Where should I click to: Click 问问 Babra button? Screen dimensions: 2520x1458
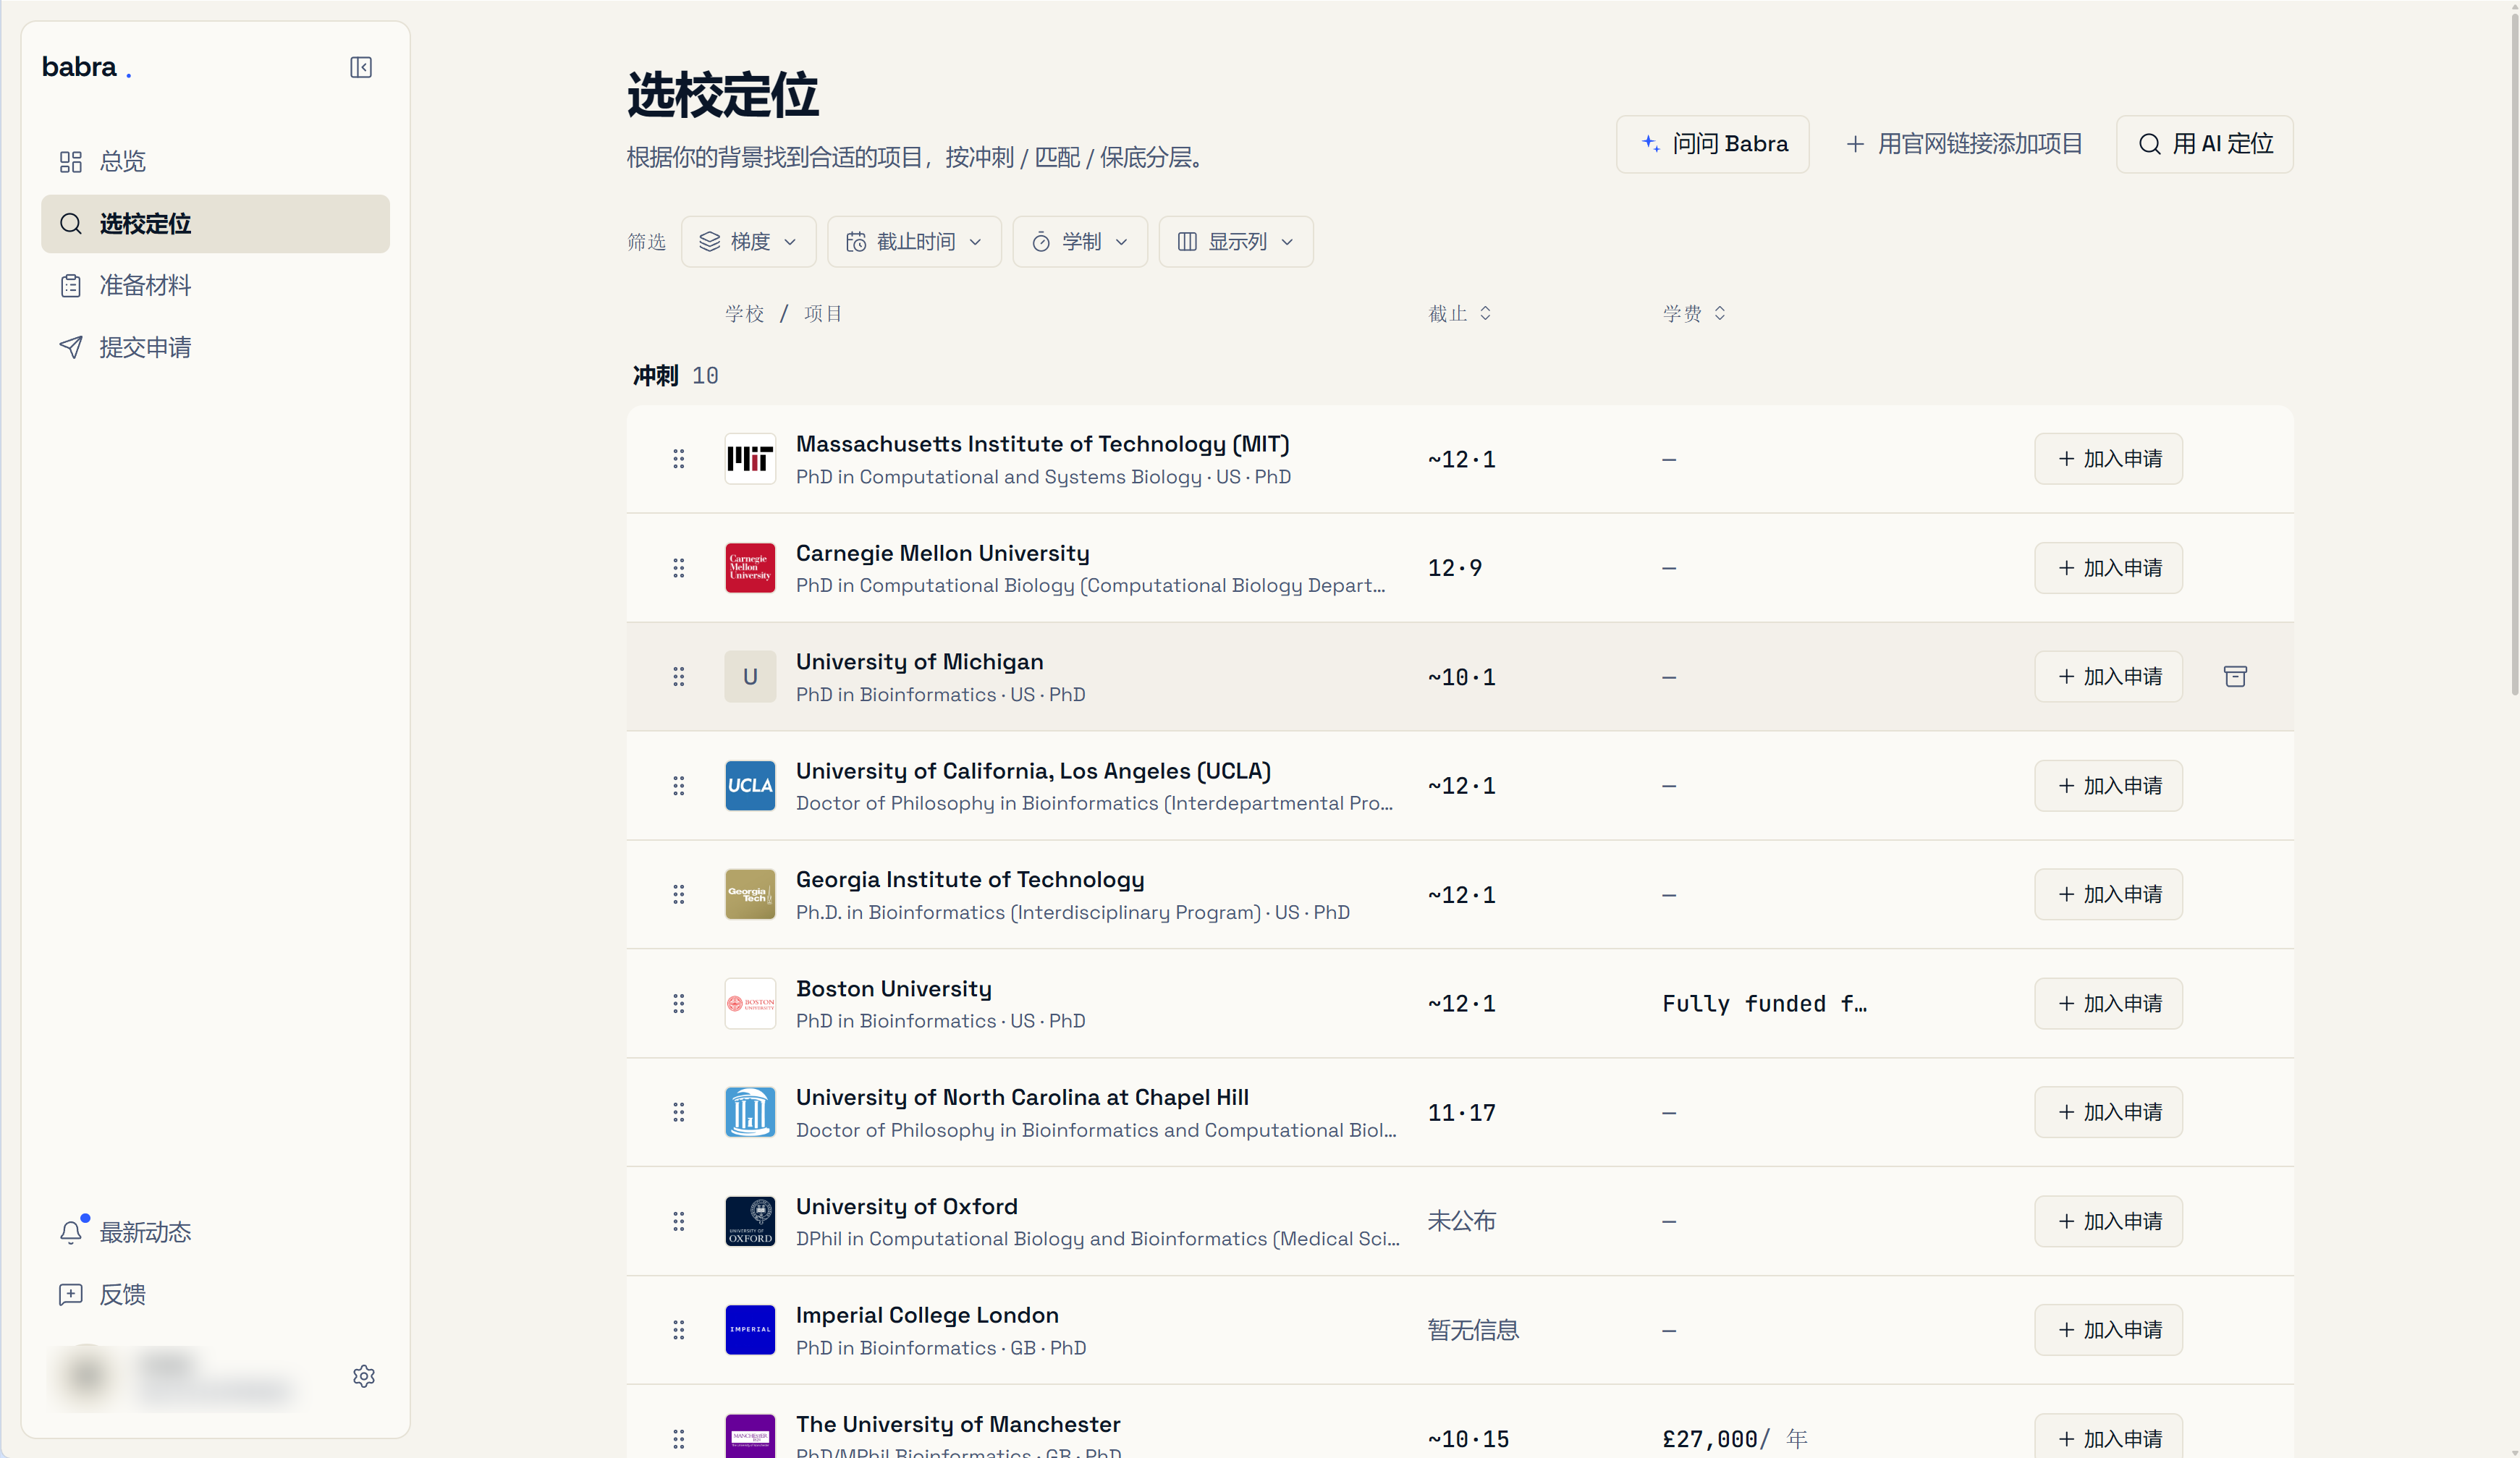coord(1713,144)
